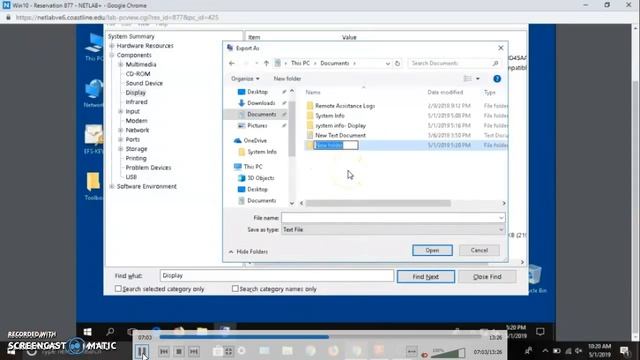Open the Recycle Bin desktop icon
Viewport: 640px width, 360px height.
pos(536,279)
